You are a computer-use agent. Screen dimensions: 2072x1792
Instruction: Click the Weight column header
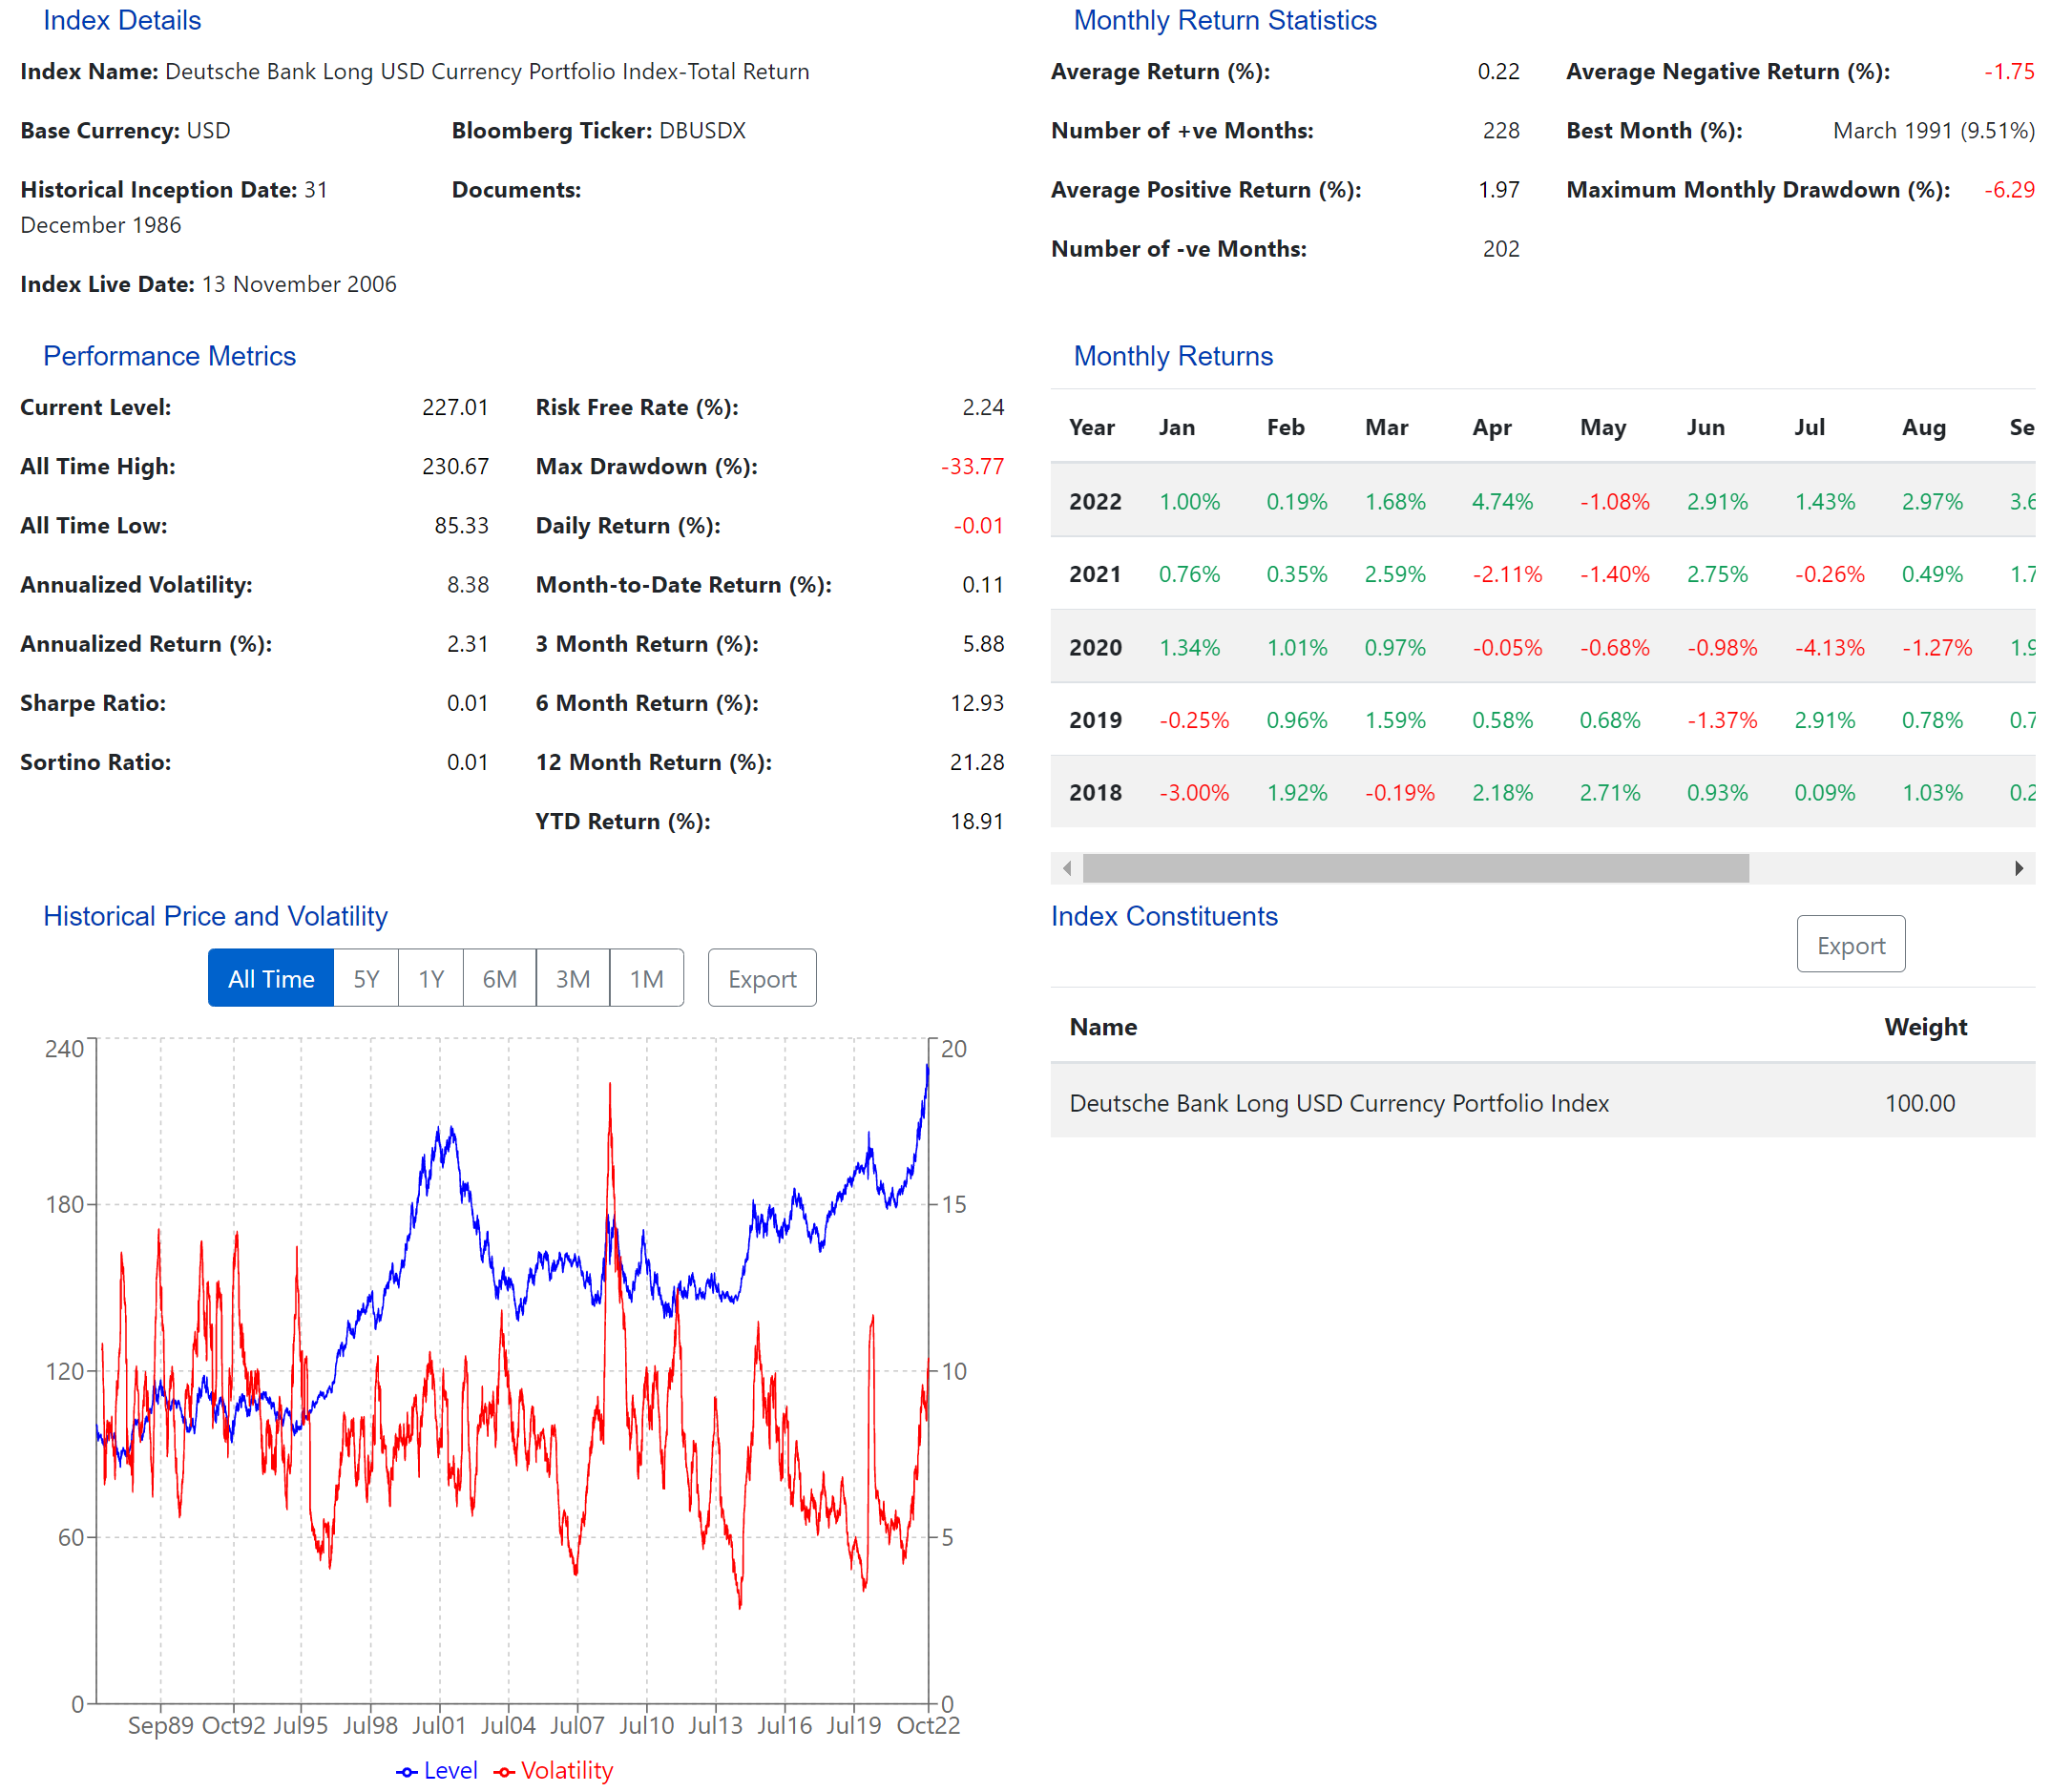[x=1925, y=1026]
